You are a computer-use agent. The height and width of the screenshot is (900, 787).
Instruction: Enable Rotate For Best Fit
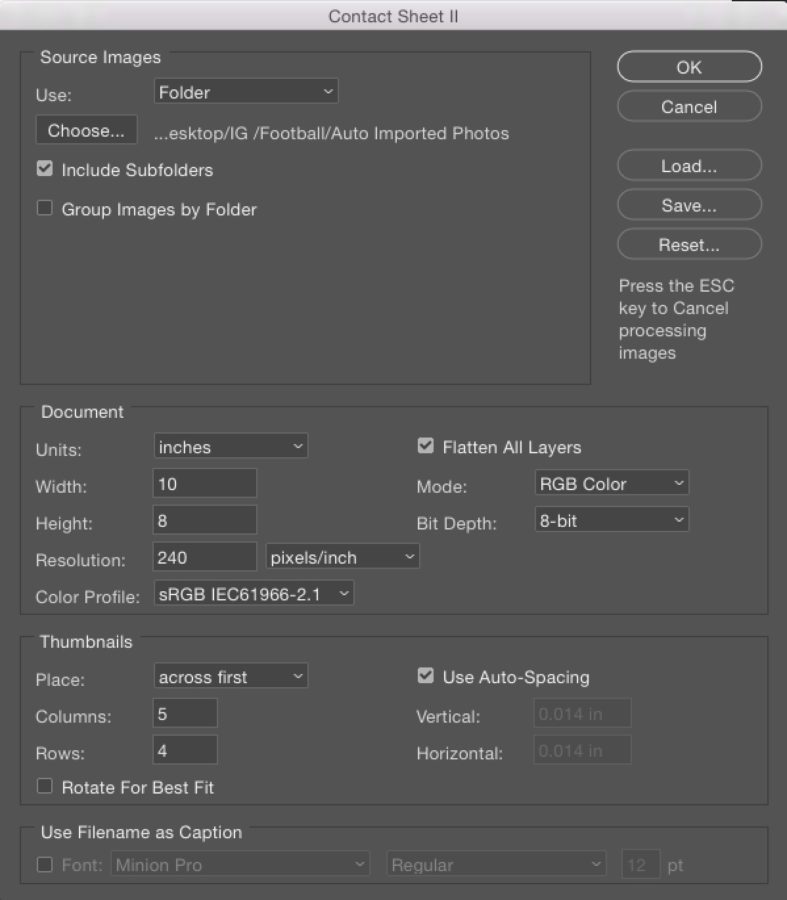[x=44, y=786]
